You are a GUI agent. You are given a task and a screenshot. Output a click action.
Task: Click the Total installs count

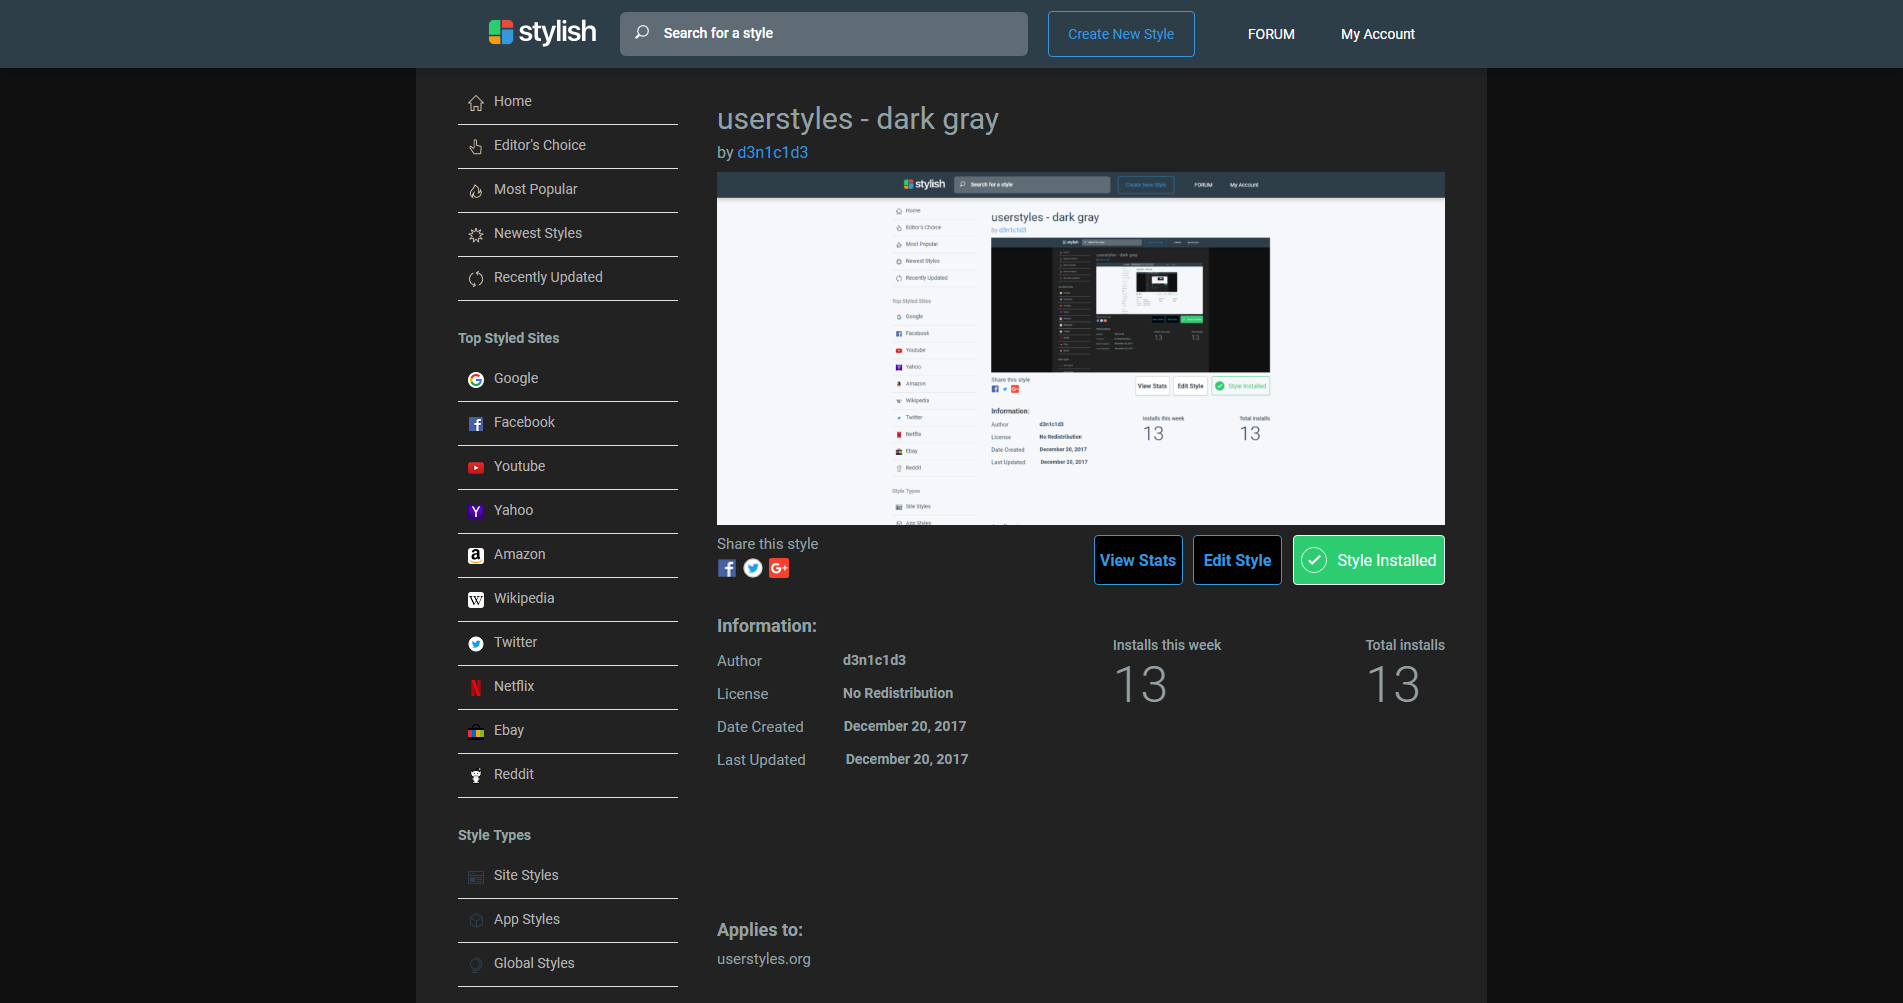[1394, 685]
